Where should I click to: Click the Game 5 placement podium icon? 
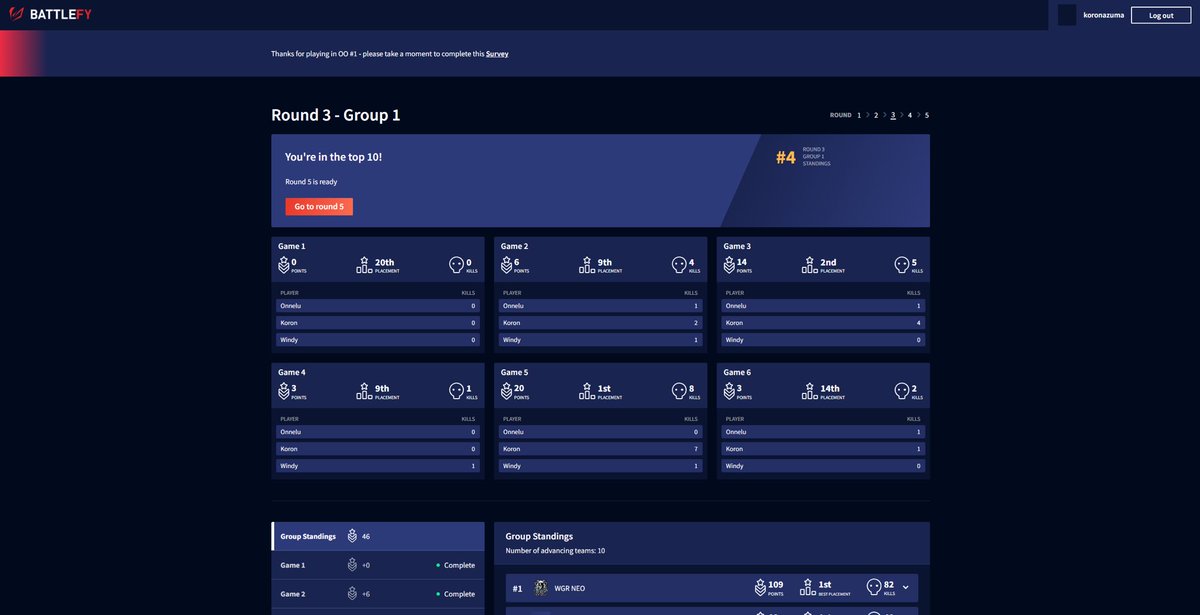[587, 391]
